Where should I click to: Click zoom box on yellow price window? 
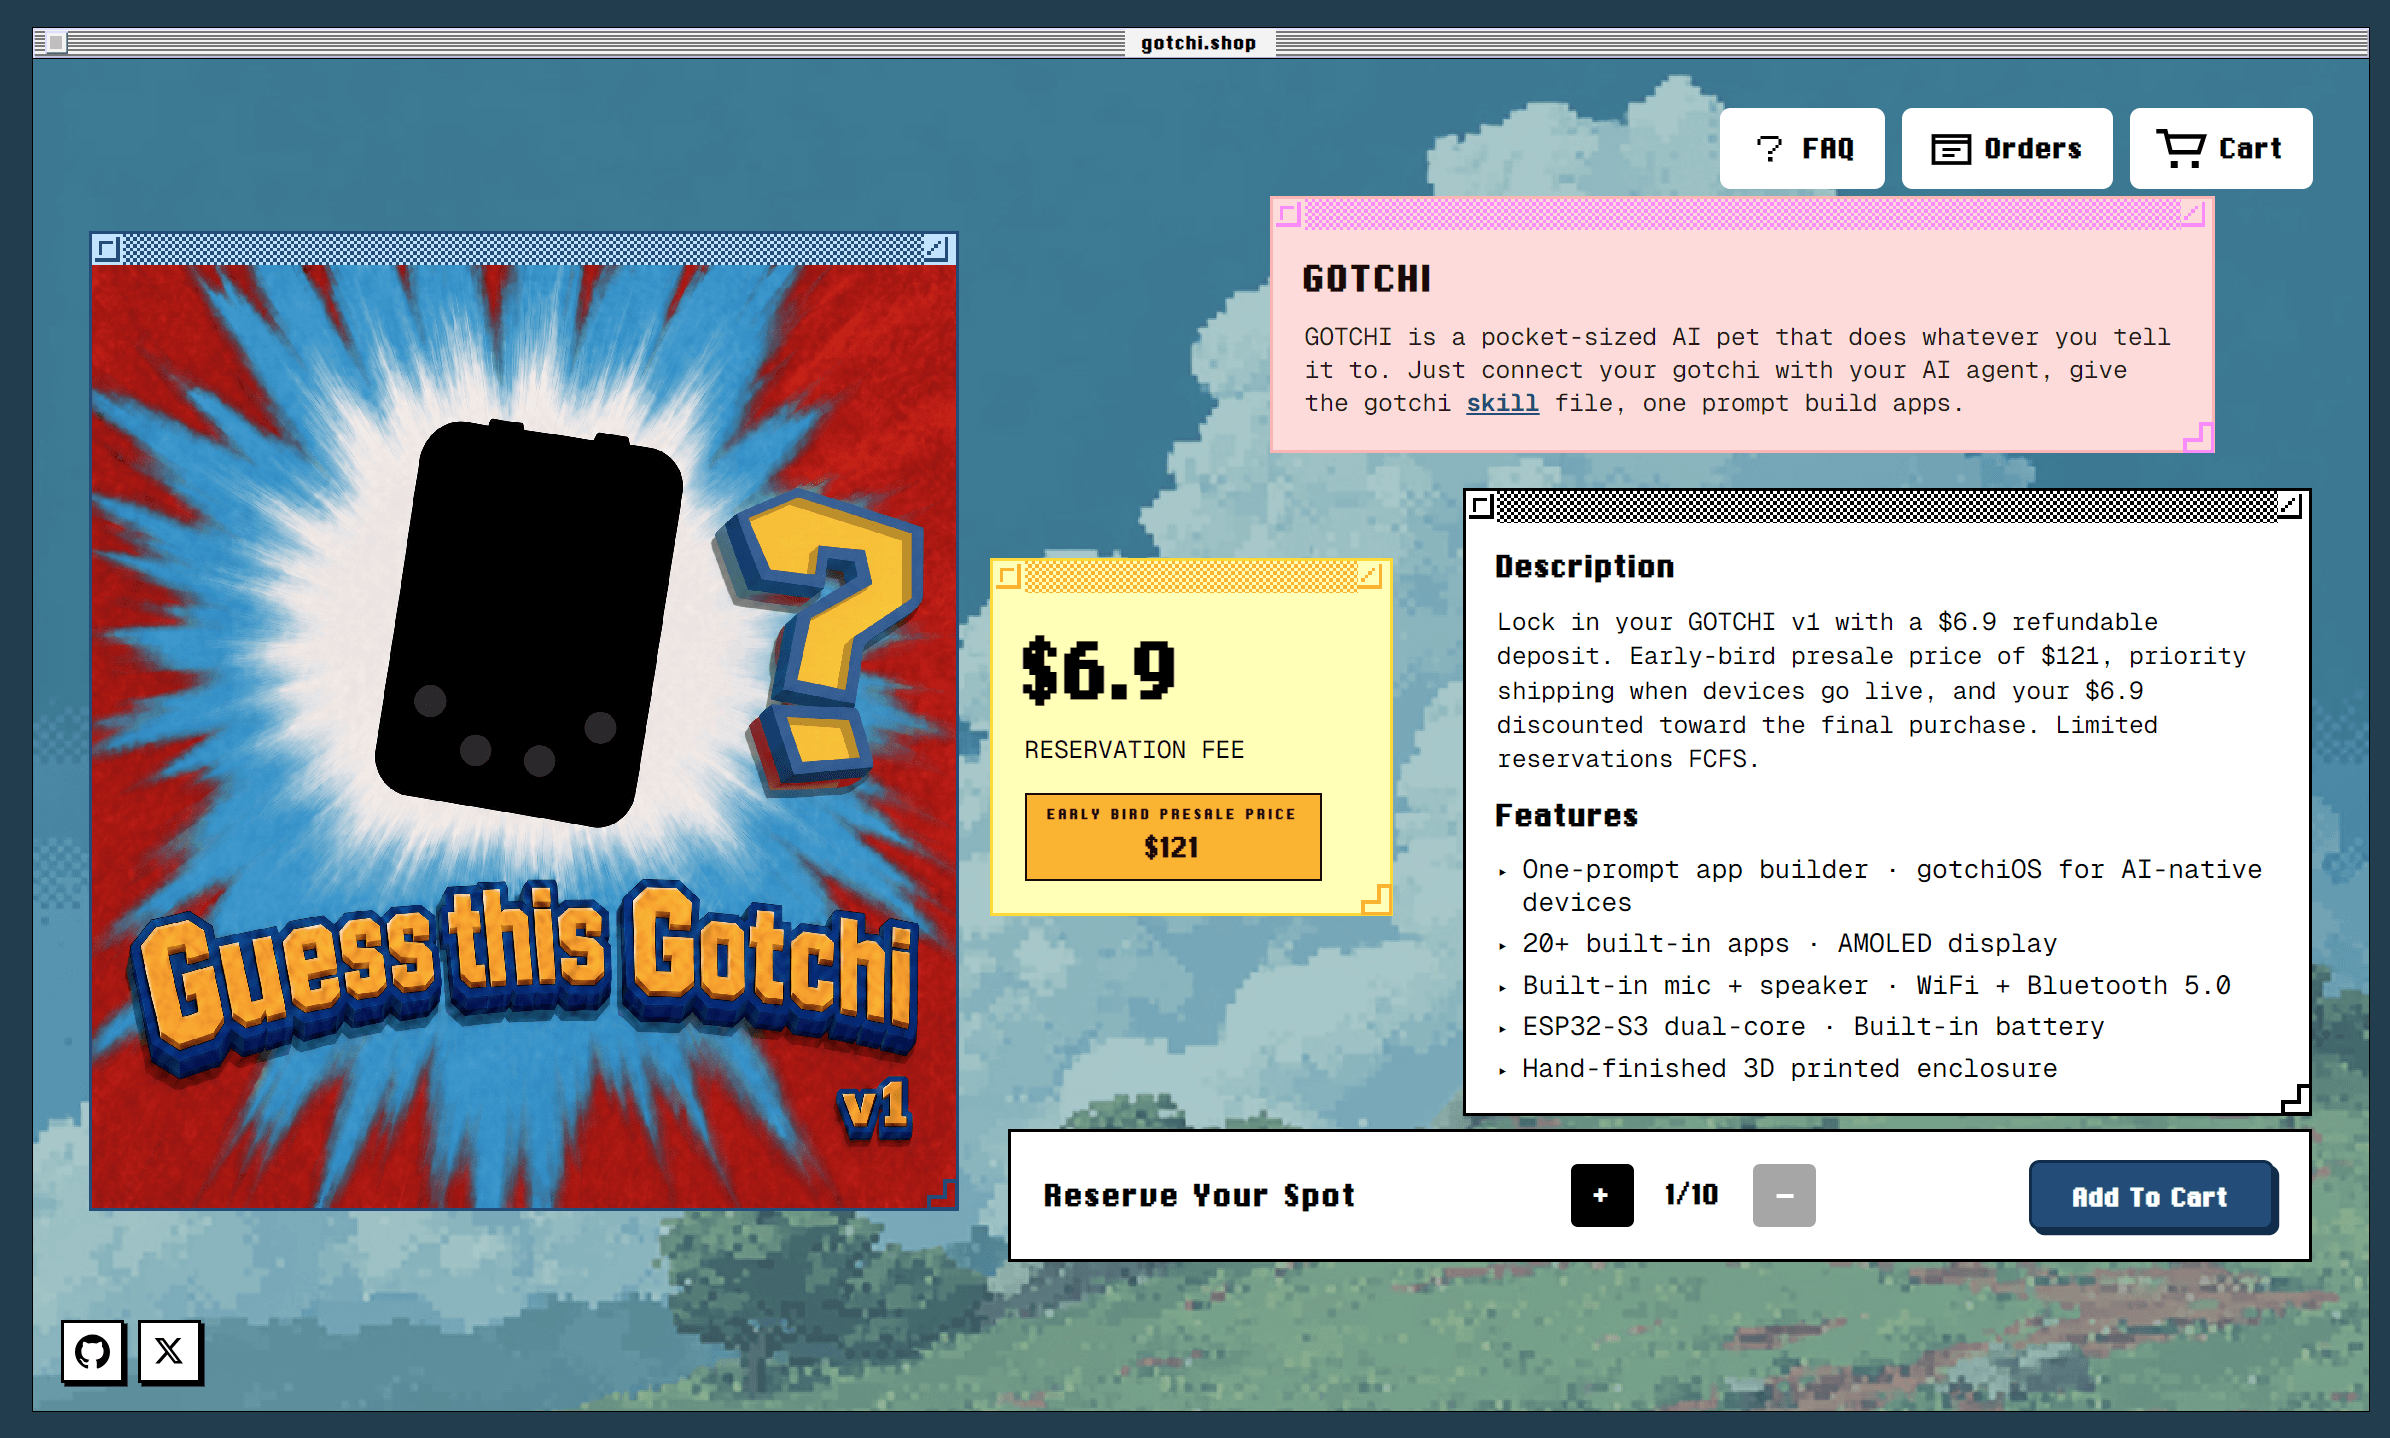1369,575
